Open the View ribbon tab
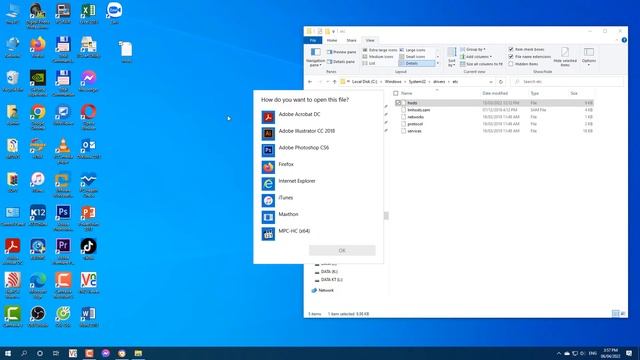Viewport: 640px width, 360px height. coord(370,40)
